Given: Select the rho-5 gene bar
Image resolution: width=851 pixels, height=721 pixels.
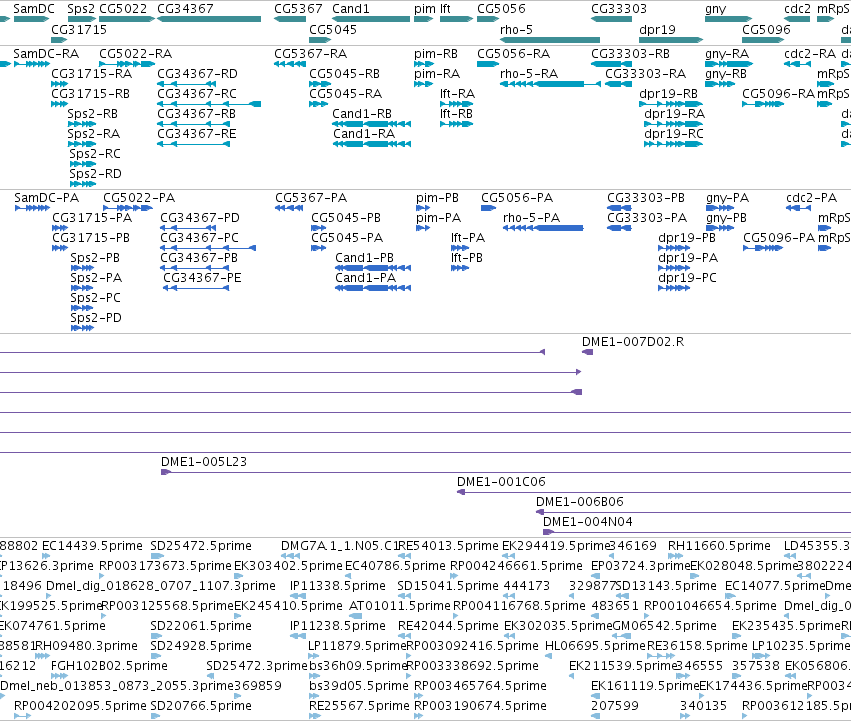Looking at the screenshot, I should coord(550,40).
